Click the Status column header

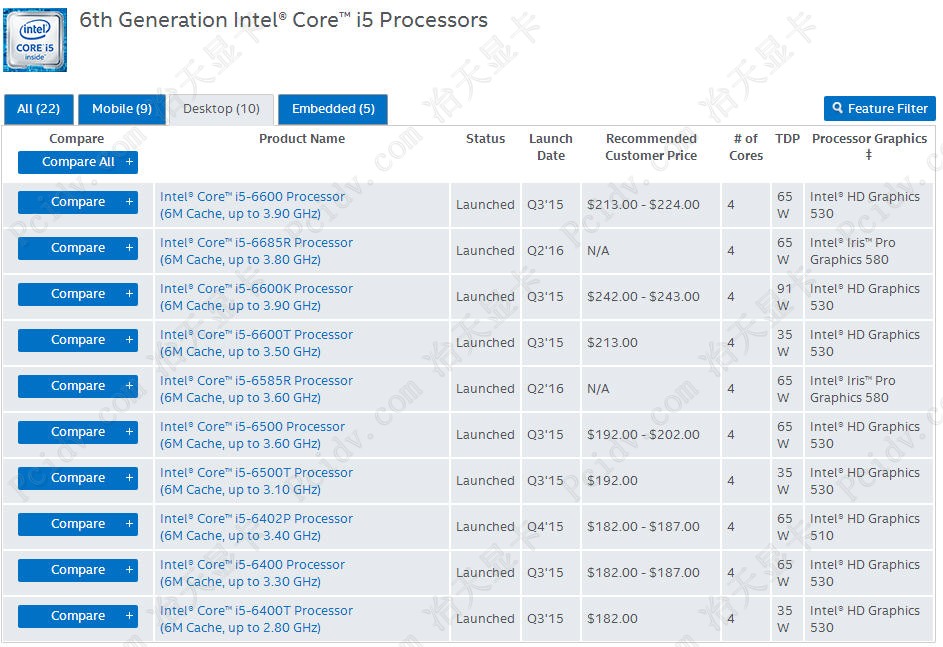pyautogui.click(x=485, y=139)
